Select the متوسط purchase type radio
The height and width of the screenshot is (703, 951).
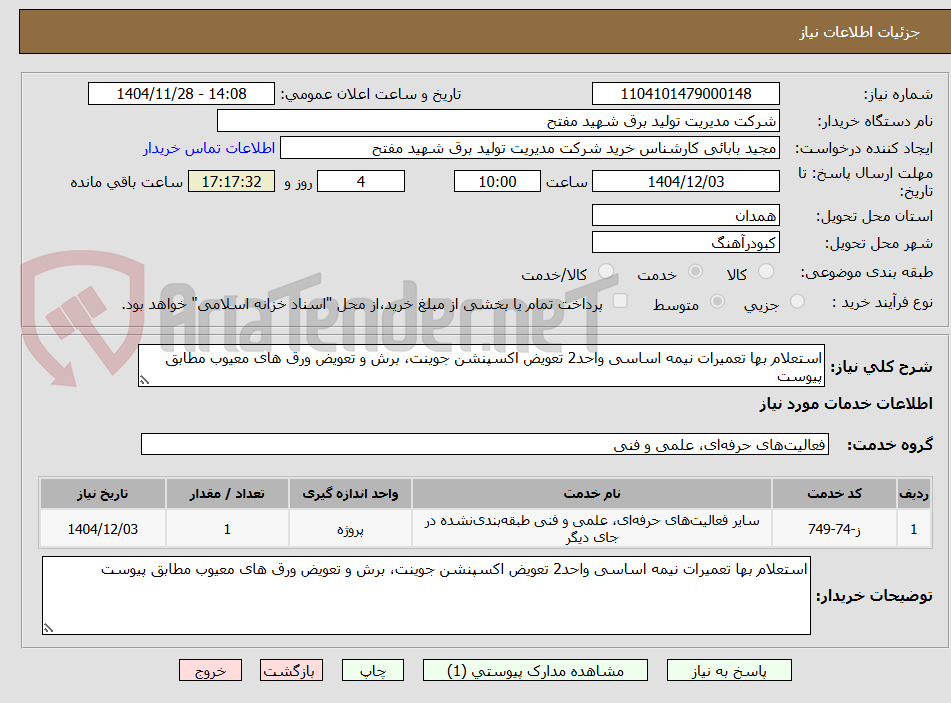(x=717, y=301)
